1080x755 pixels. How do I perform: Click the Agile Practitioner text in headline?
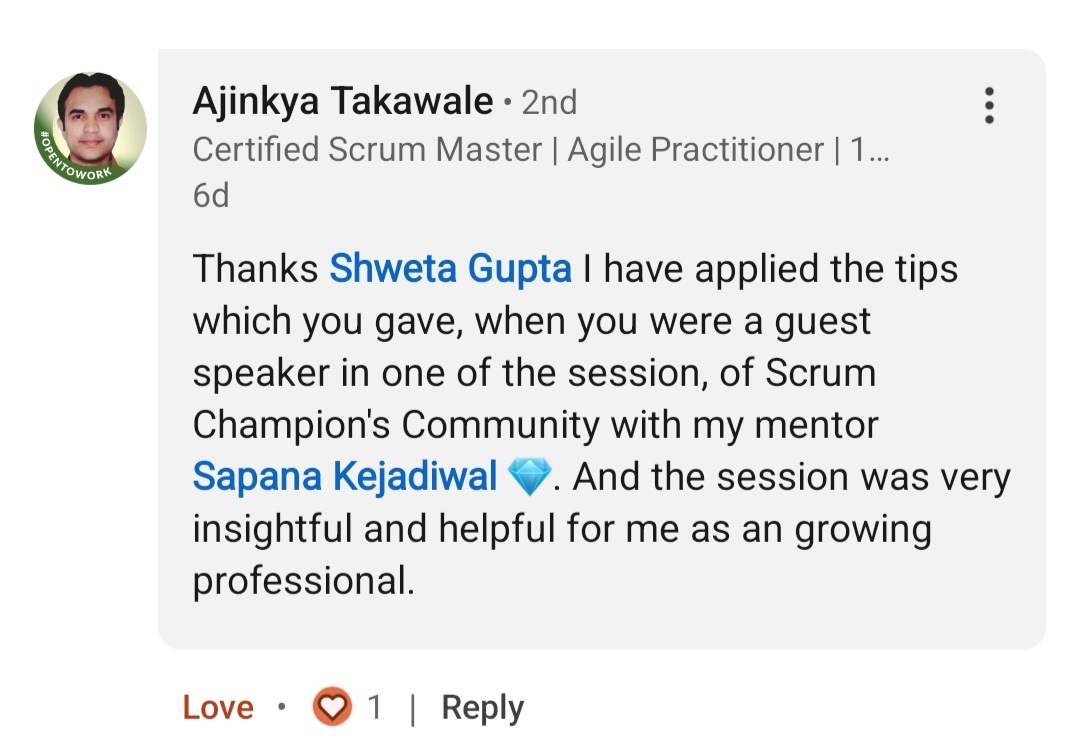pyautogui.click(x=696, y=150)
